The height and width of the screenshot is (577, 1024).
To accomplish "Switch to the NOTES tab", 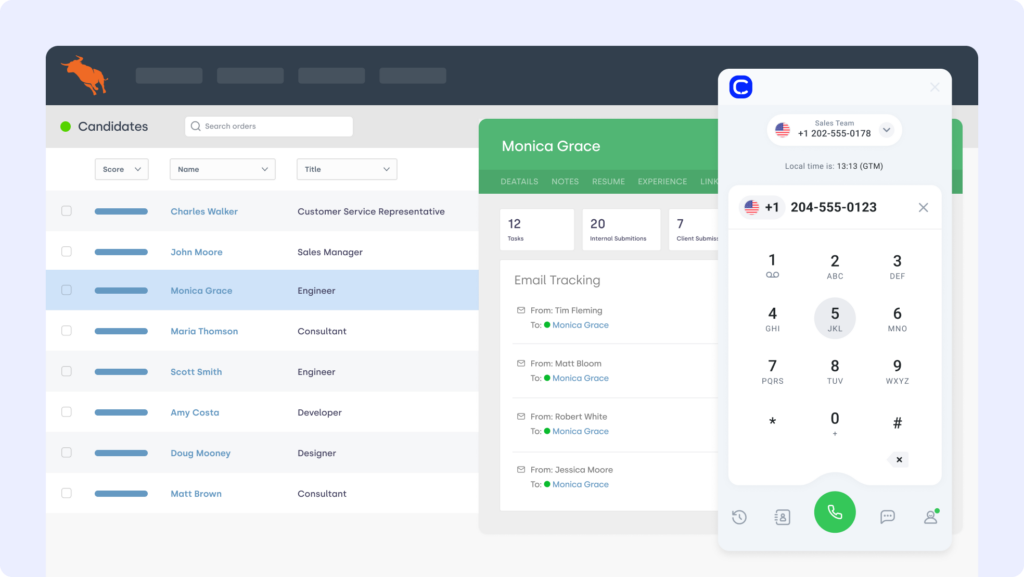I will [565, 181].
